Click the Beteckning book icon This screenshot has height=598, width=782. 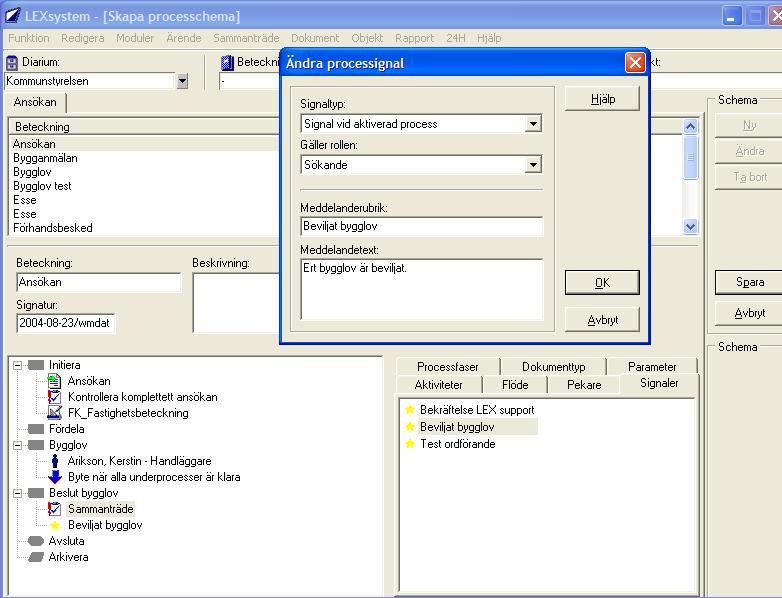click(x=227, y=62)
